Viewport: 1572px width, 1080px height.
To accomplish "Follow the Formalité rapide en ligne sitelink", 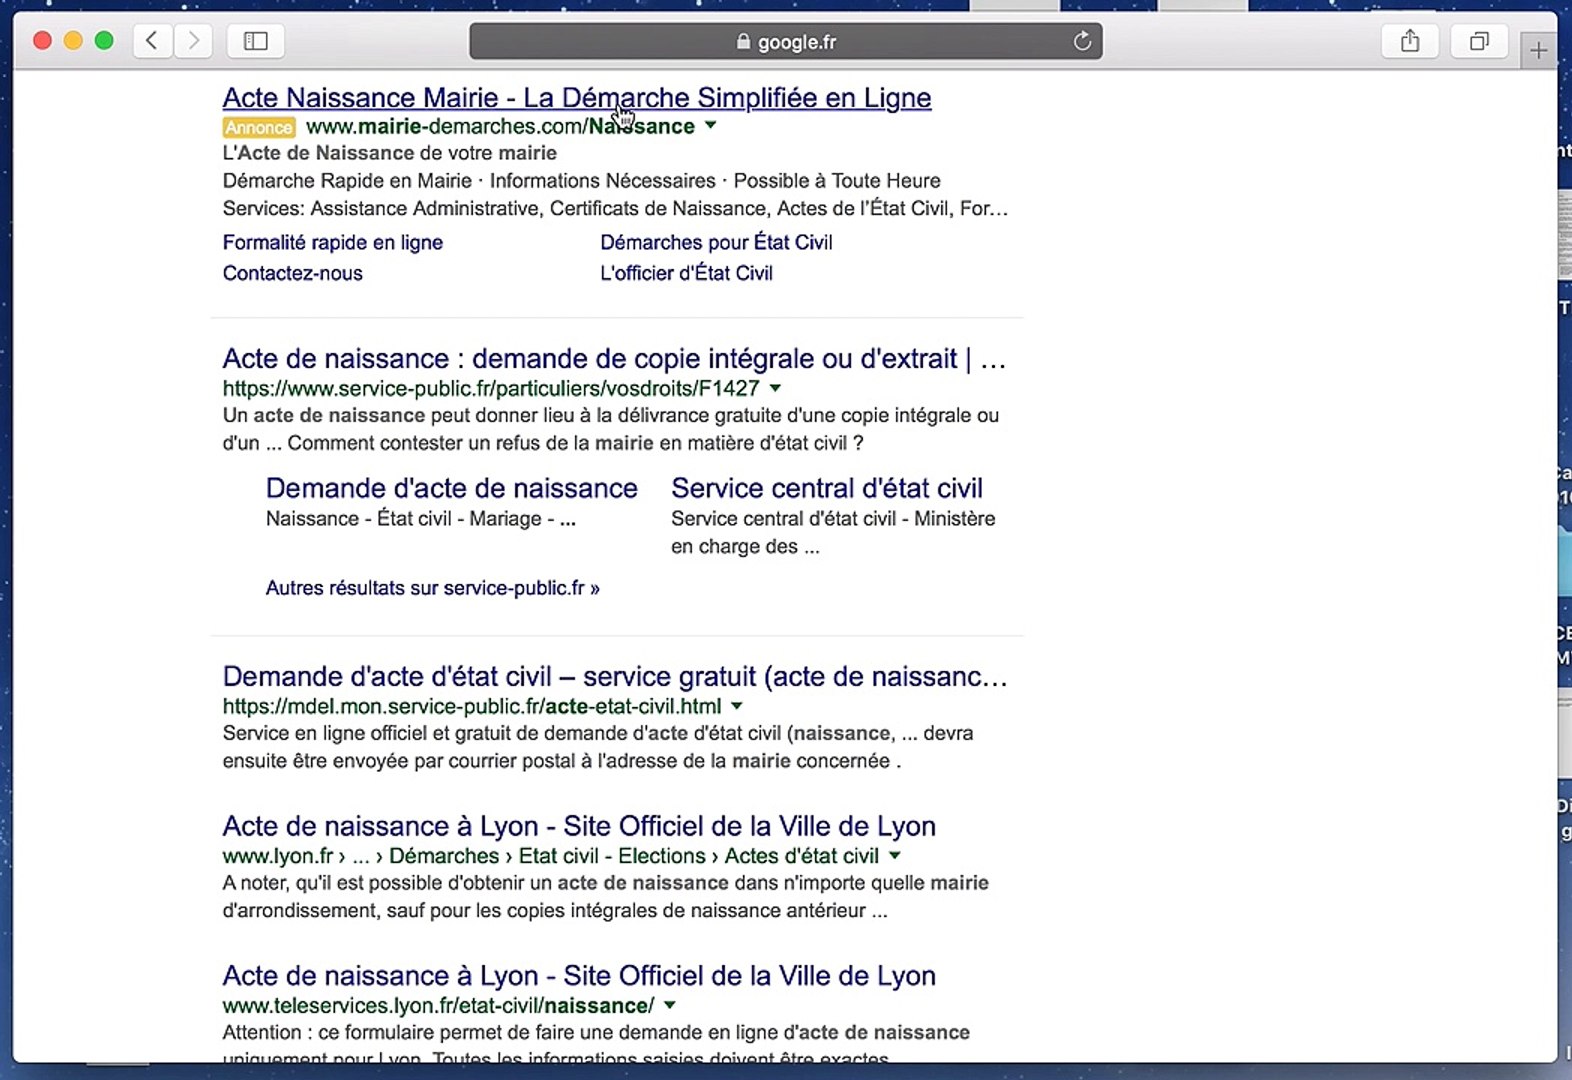I will tap(333, 242).
